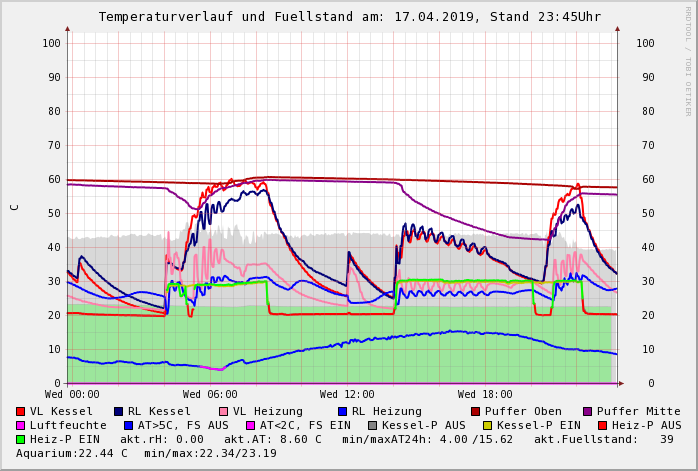This screenshot has width=698, height=471.
Task: Click the green Heiz-P EIN swatch
Action: pyautogui.click(x=21, y=439)
